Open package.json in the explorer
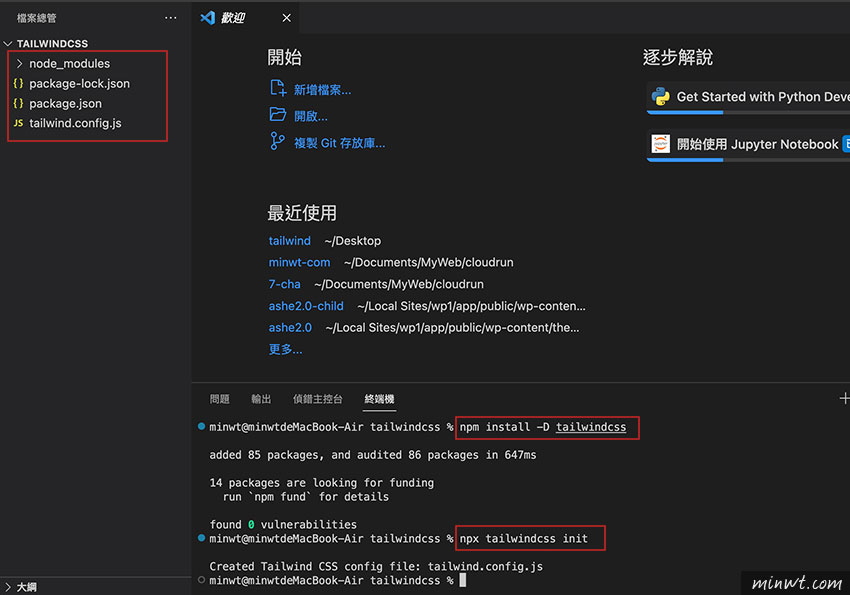This screenshot has height=595, width=850. 66,103
